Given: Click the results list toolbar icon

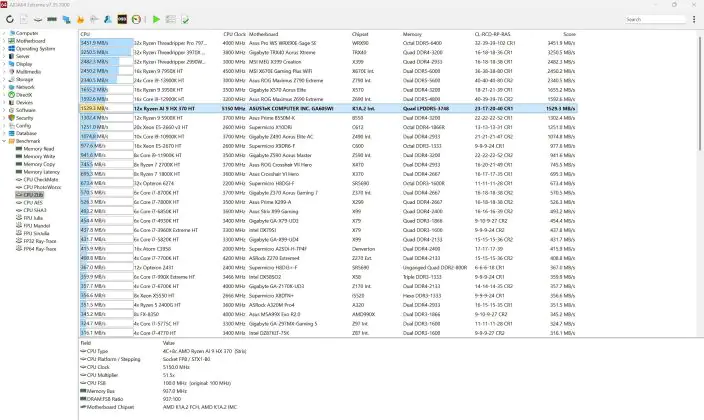Looking at the screenshot, I should [x=171, y=19].
